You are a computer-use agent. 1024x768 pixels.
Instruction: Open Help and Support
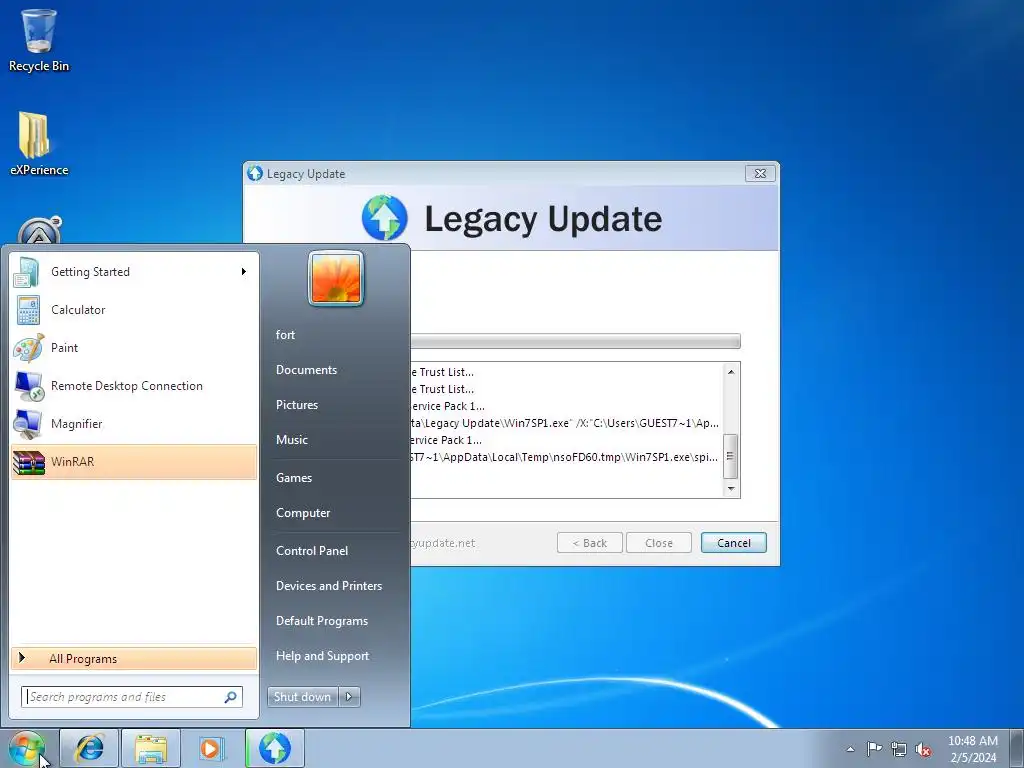click(x=322, y=656)
